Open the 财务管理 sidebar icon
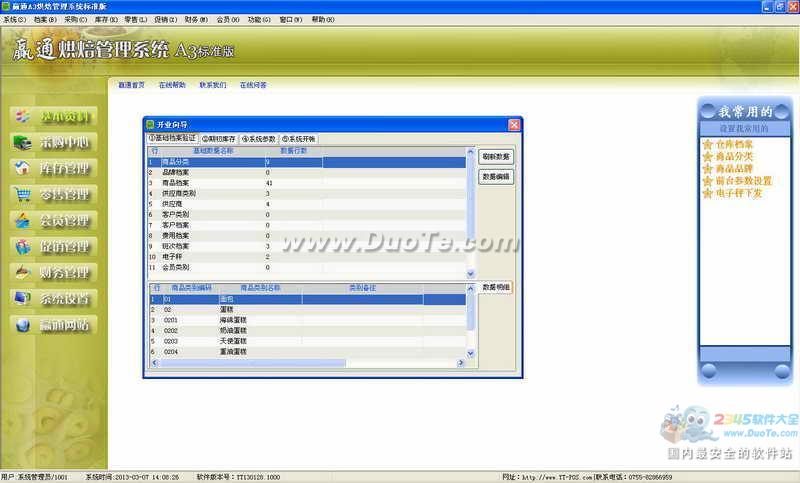 tap(22, 273)
